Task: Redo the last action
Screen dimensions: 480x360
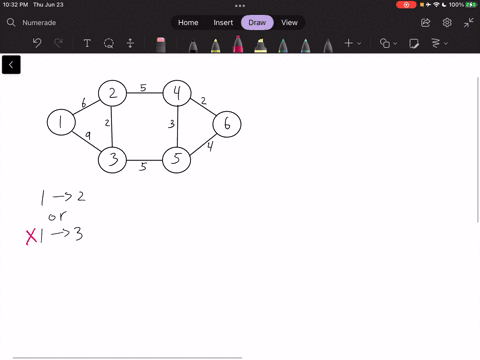Action: pyautogui.click(x=58, y=43)
